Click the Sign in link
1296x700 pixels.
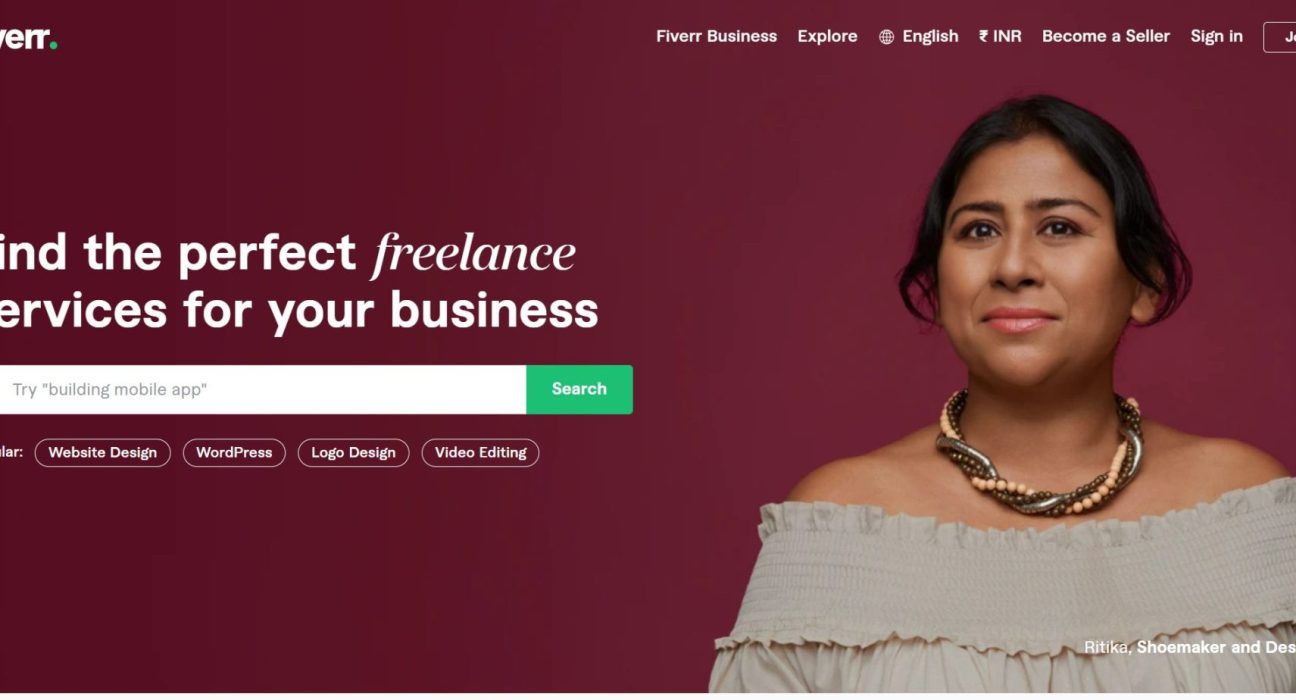(x=1216, y=36)
